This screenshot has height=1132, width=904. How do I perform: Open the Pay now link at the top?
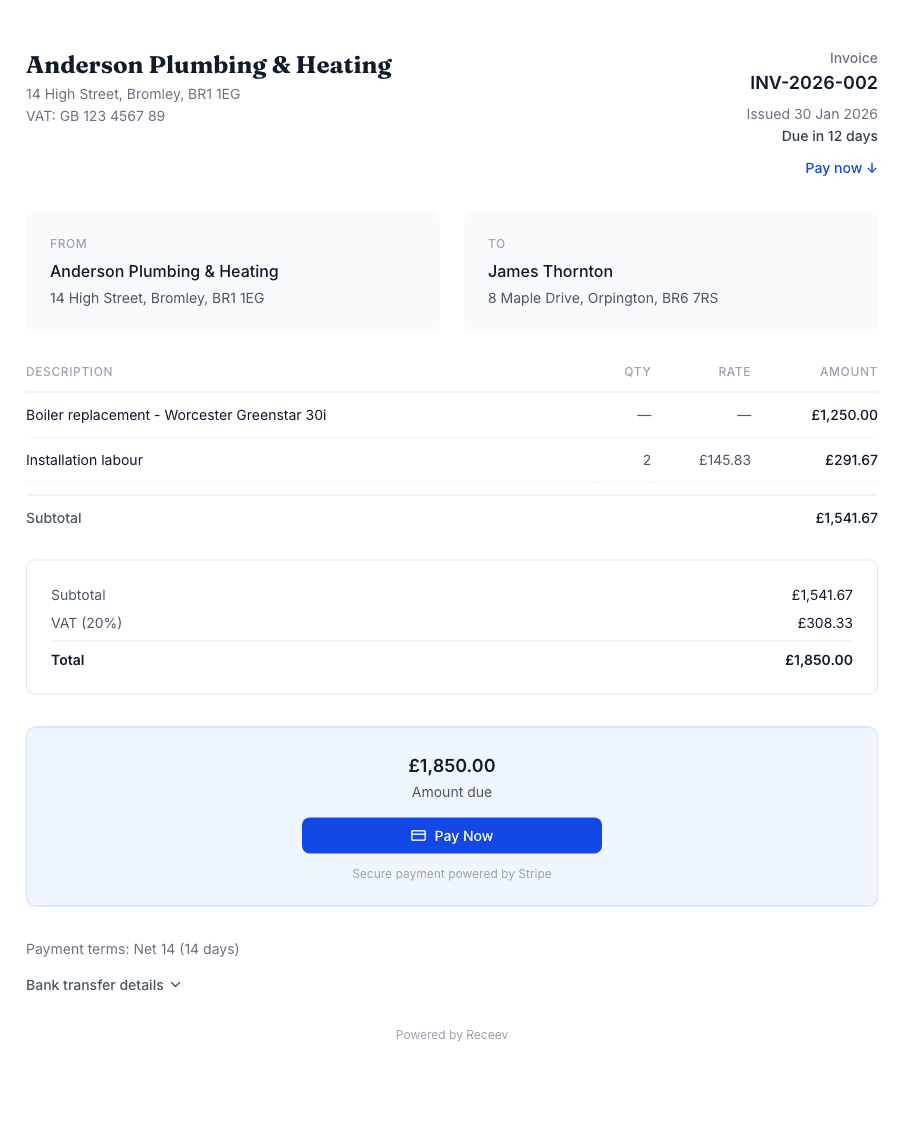(x=834, y=168)
